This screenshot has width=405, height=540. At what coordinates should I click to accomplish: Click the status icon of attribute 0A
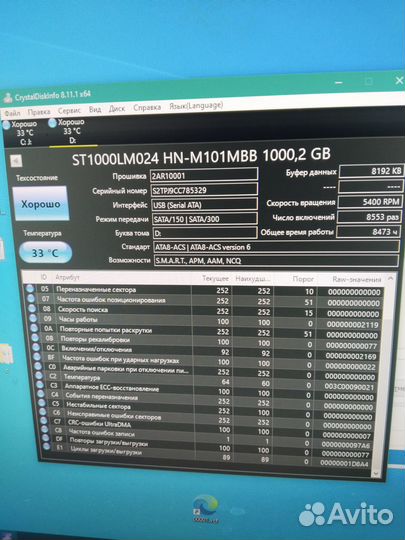(x=34, y=328)
